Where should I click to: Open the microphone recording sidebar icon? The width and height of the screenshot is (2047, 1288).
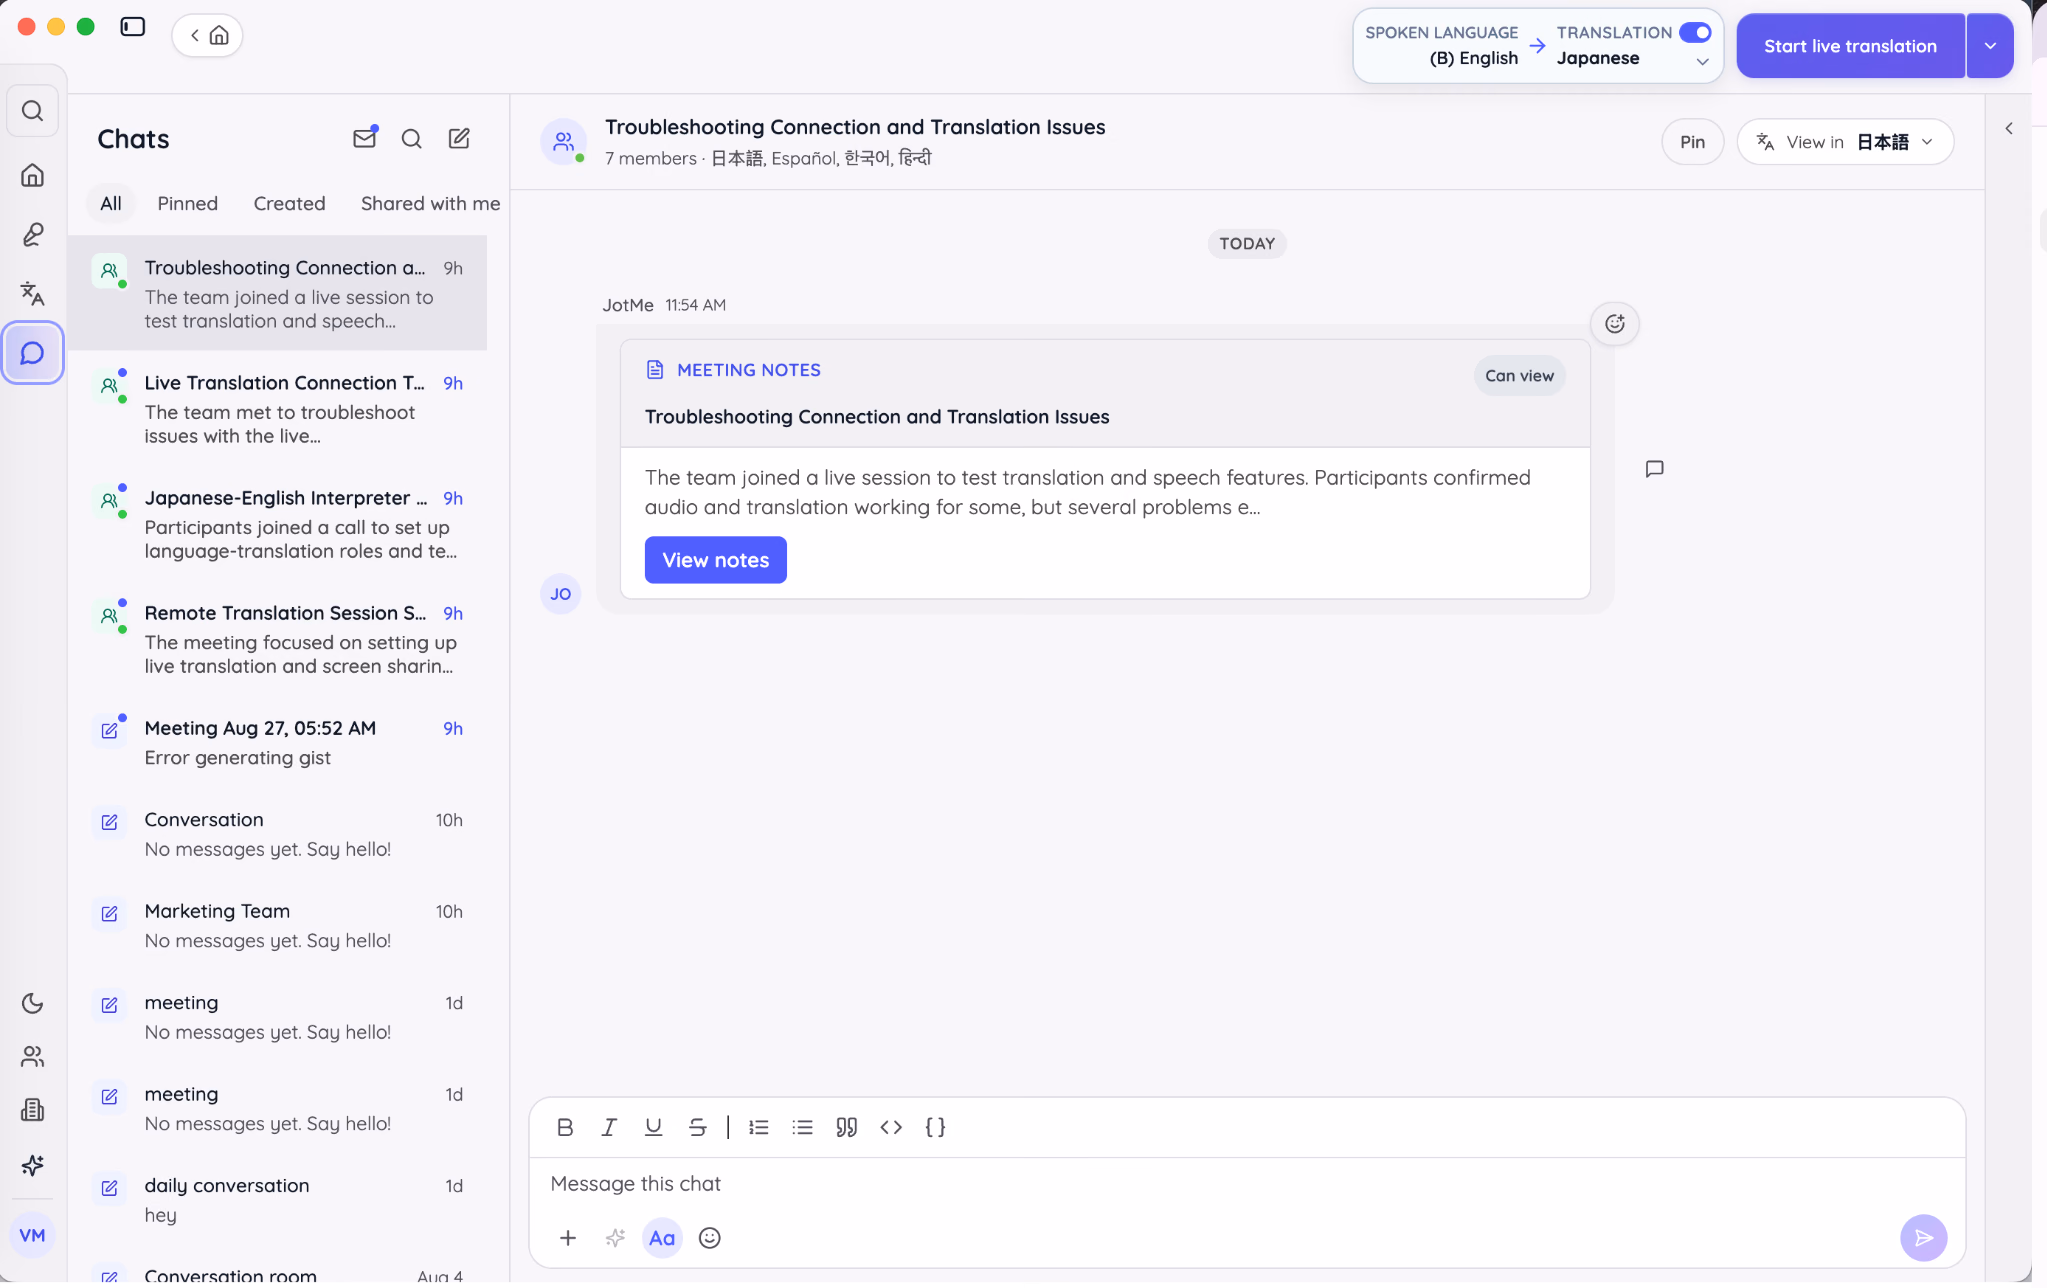pyautogui.click(x=32, y=234)
